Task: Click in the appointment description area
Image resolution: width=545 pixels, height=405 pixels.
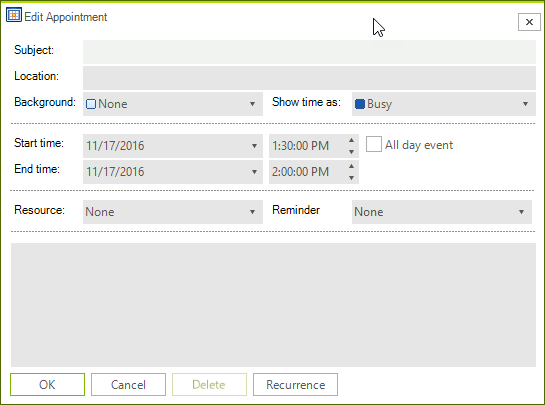Action: 273,305
